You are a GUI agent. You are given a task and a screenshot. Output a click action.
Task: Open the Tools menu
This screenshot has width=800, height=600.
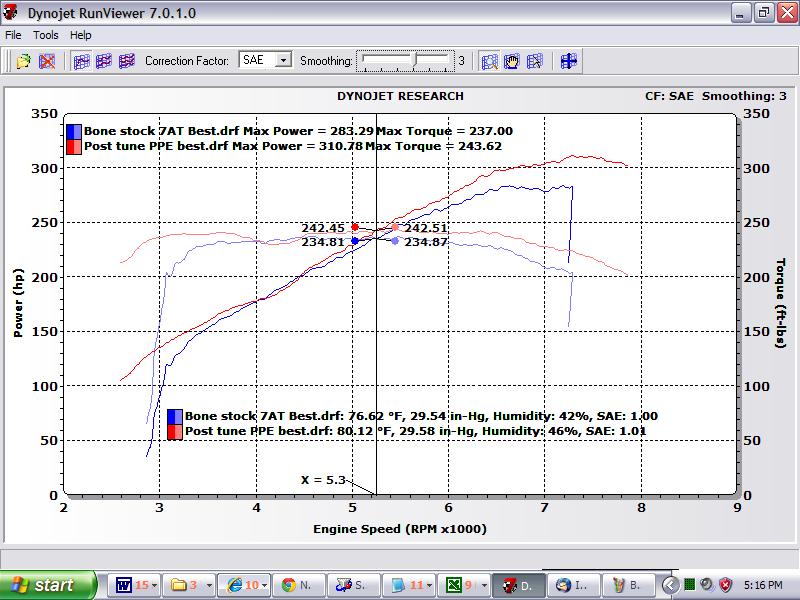45,35
